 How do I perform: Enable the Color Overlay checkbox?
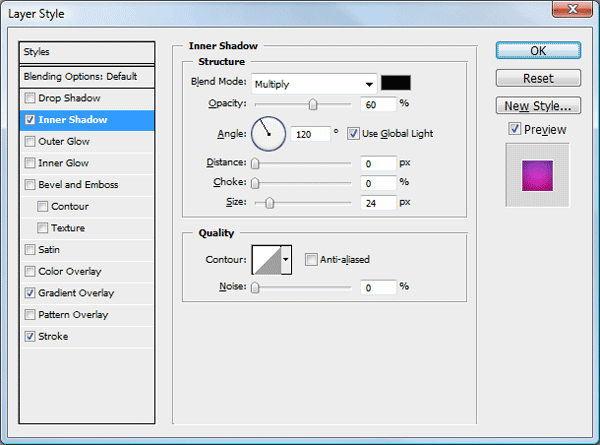[x=29, y=272]
